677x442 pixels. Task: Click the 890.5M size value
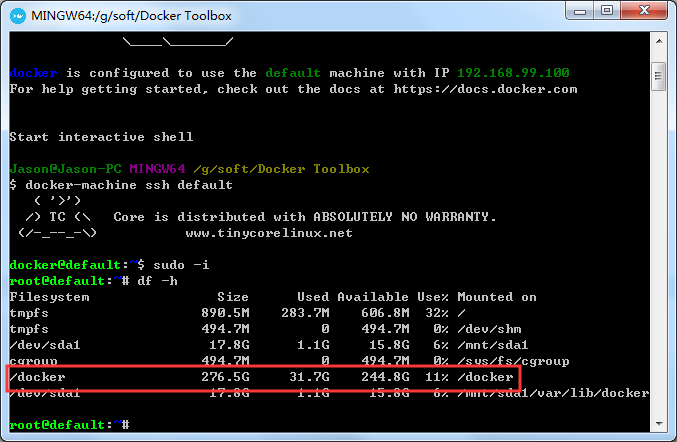click(x=225, y=313)
